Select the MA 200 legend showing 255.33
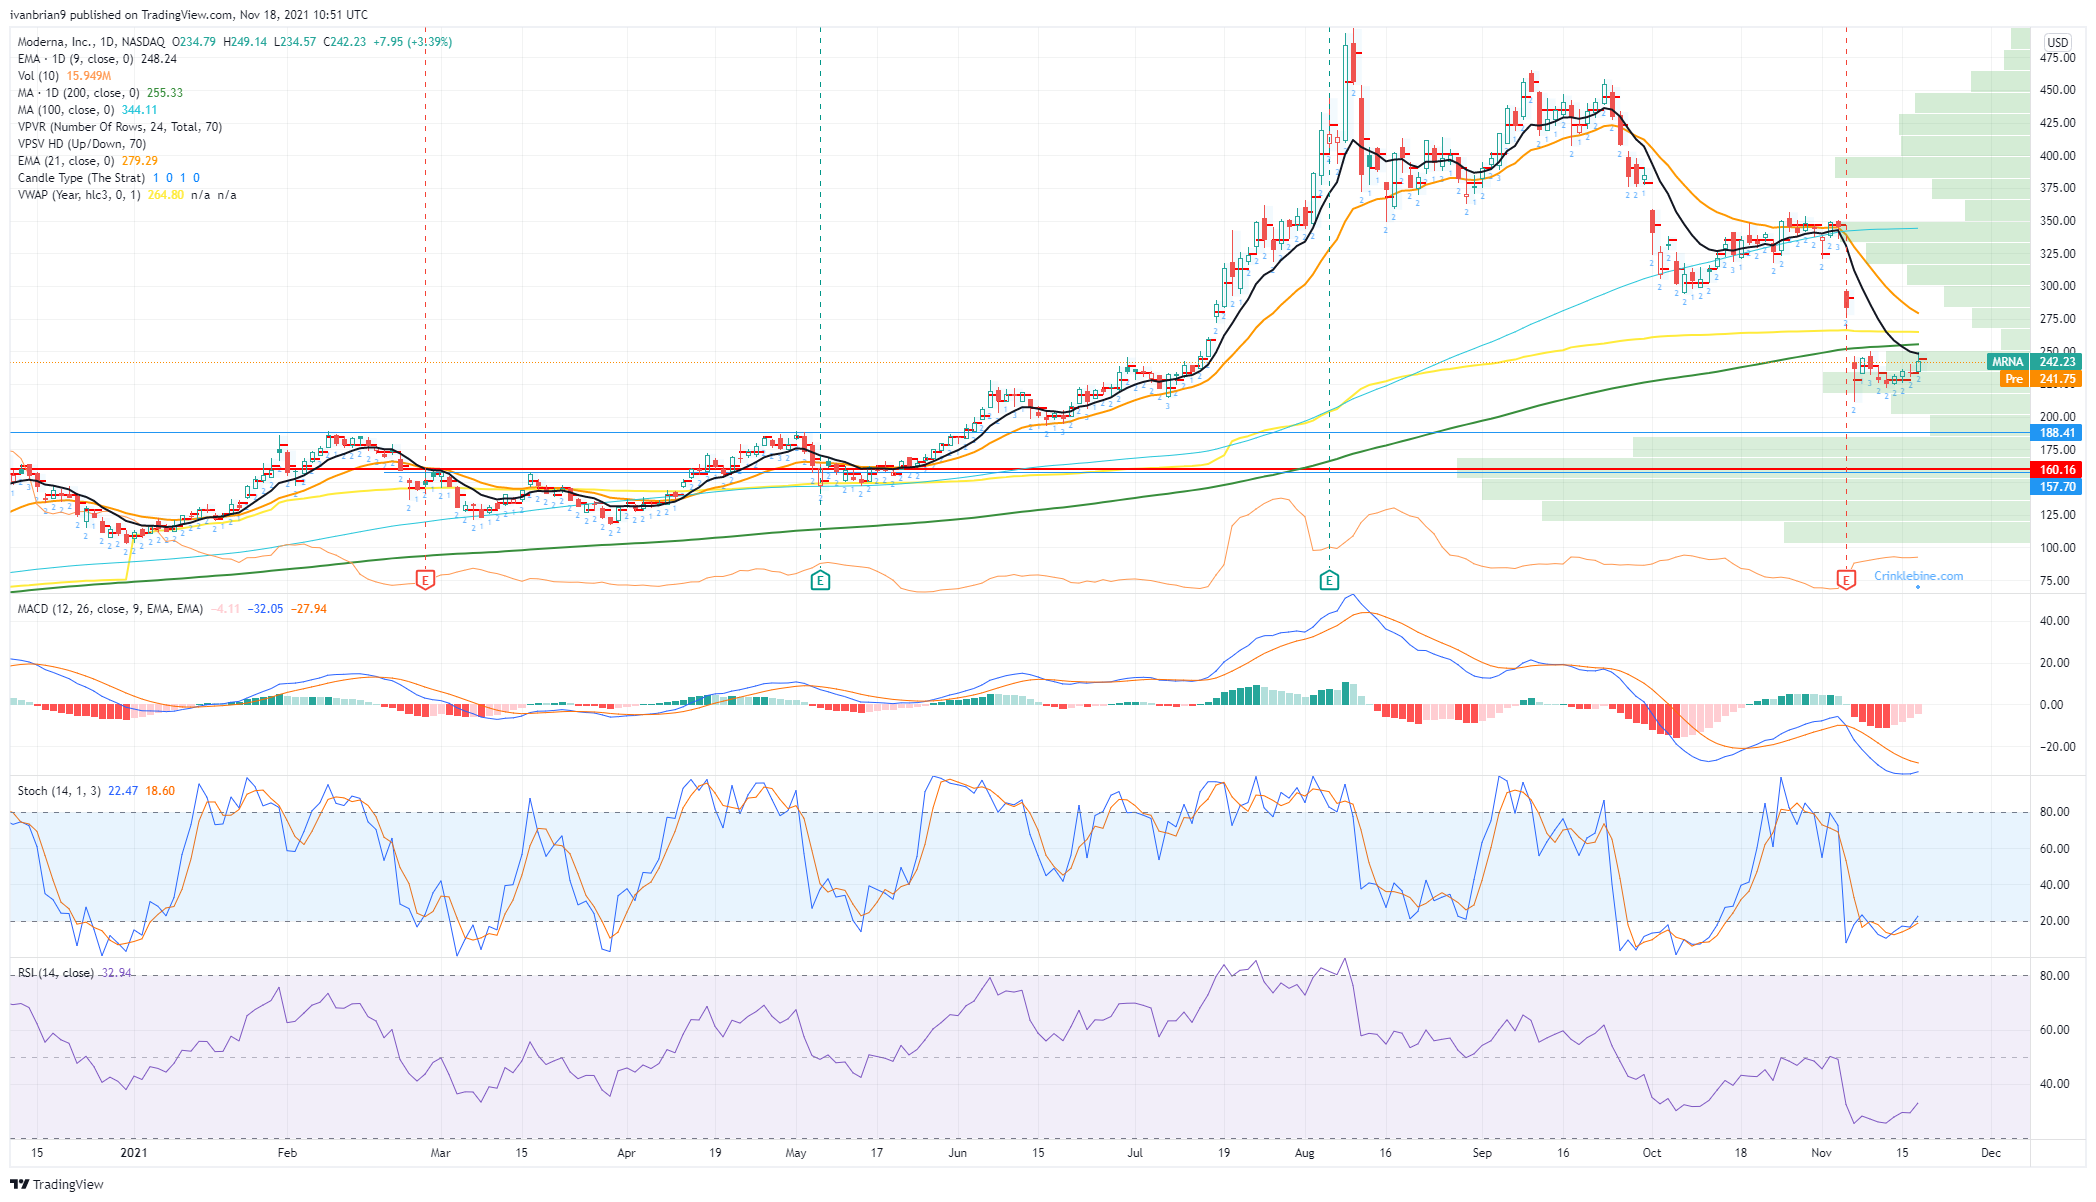The image size is (2096, 1202). (100, 93)
